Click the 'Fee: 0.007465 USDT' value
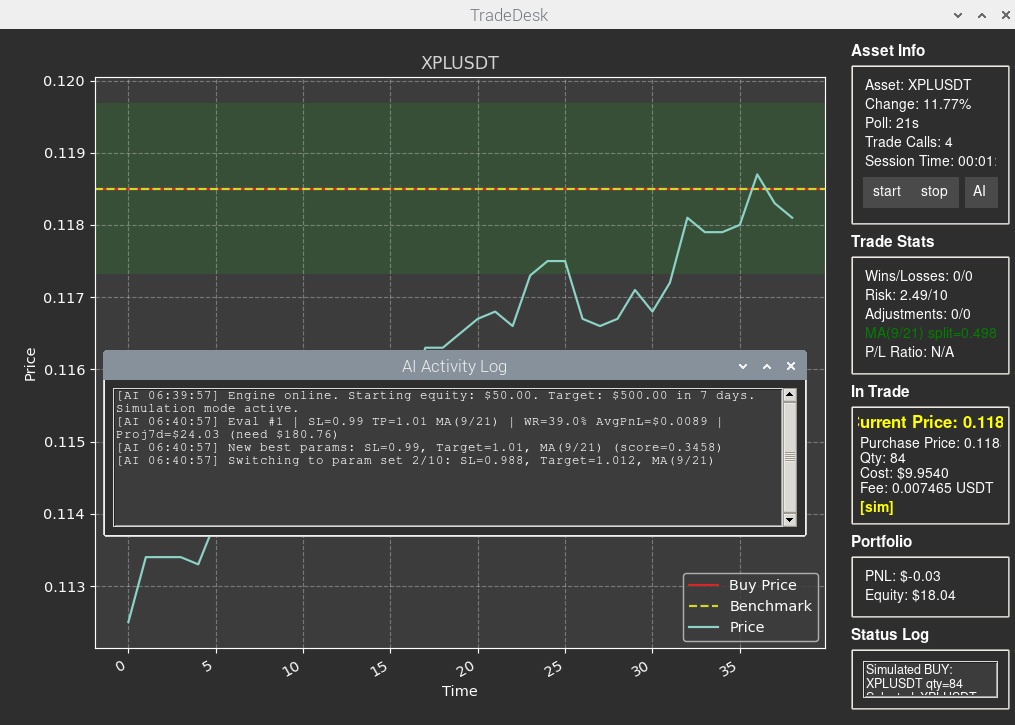1015x725 pixels. pyautogui.click(x=926, y=488)
